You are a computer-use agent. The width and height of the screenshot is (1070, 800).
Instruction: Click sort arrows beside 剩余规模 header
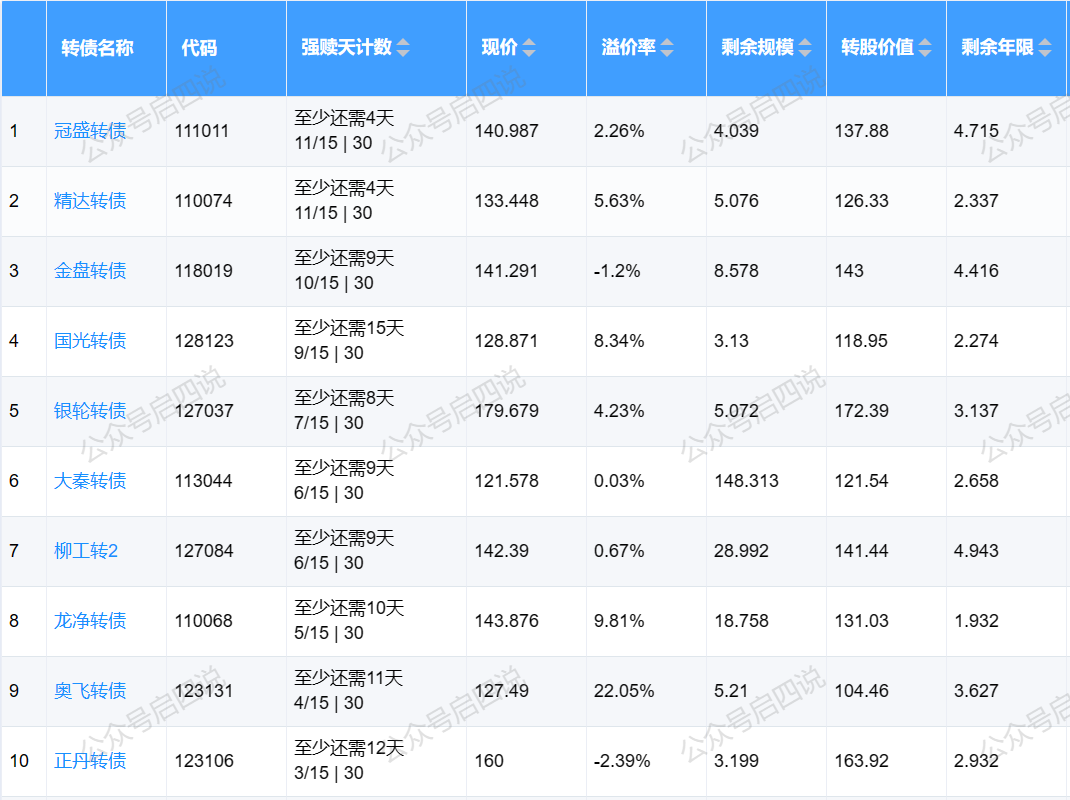pos(805,48)
